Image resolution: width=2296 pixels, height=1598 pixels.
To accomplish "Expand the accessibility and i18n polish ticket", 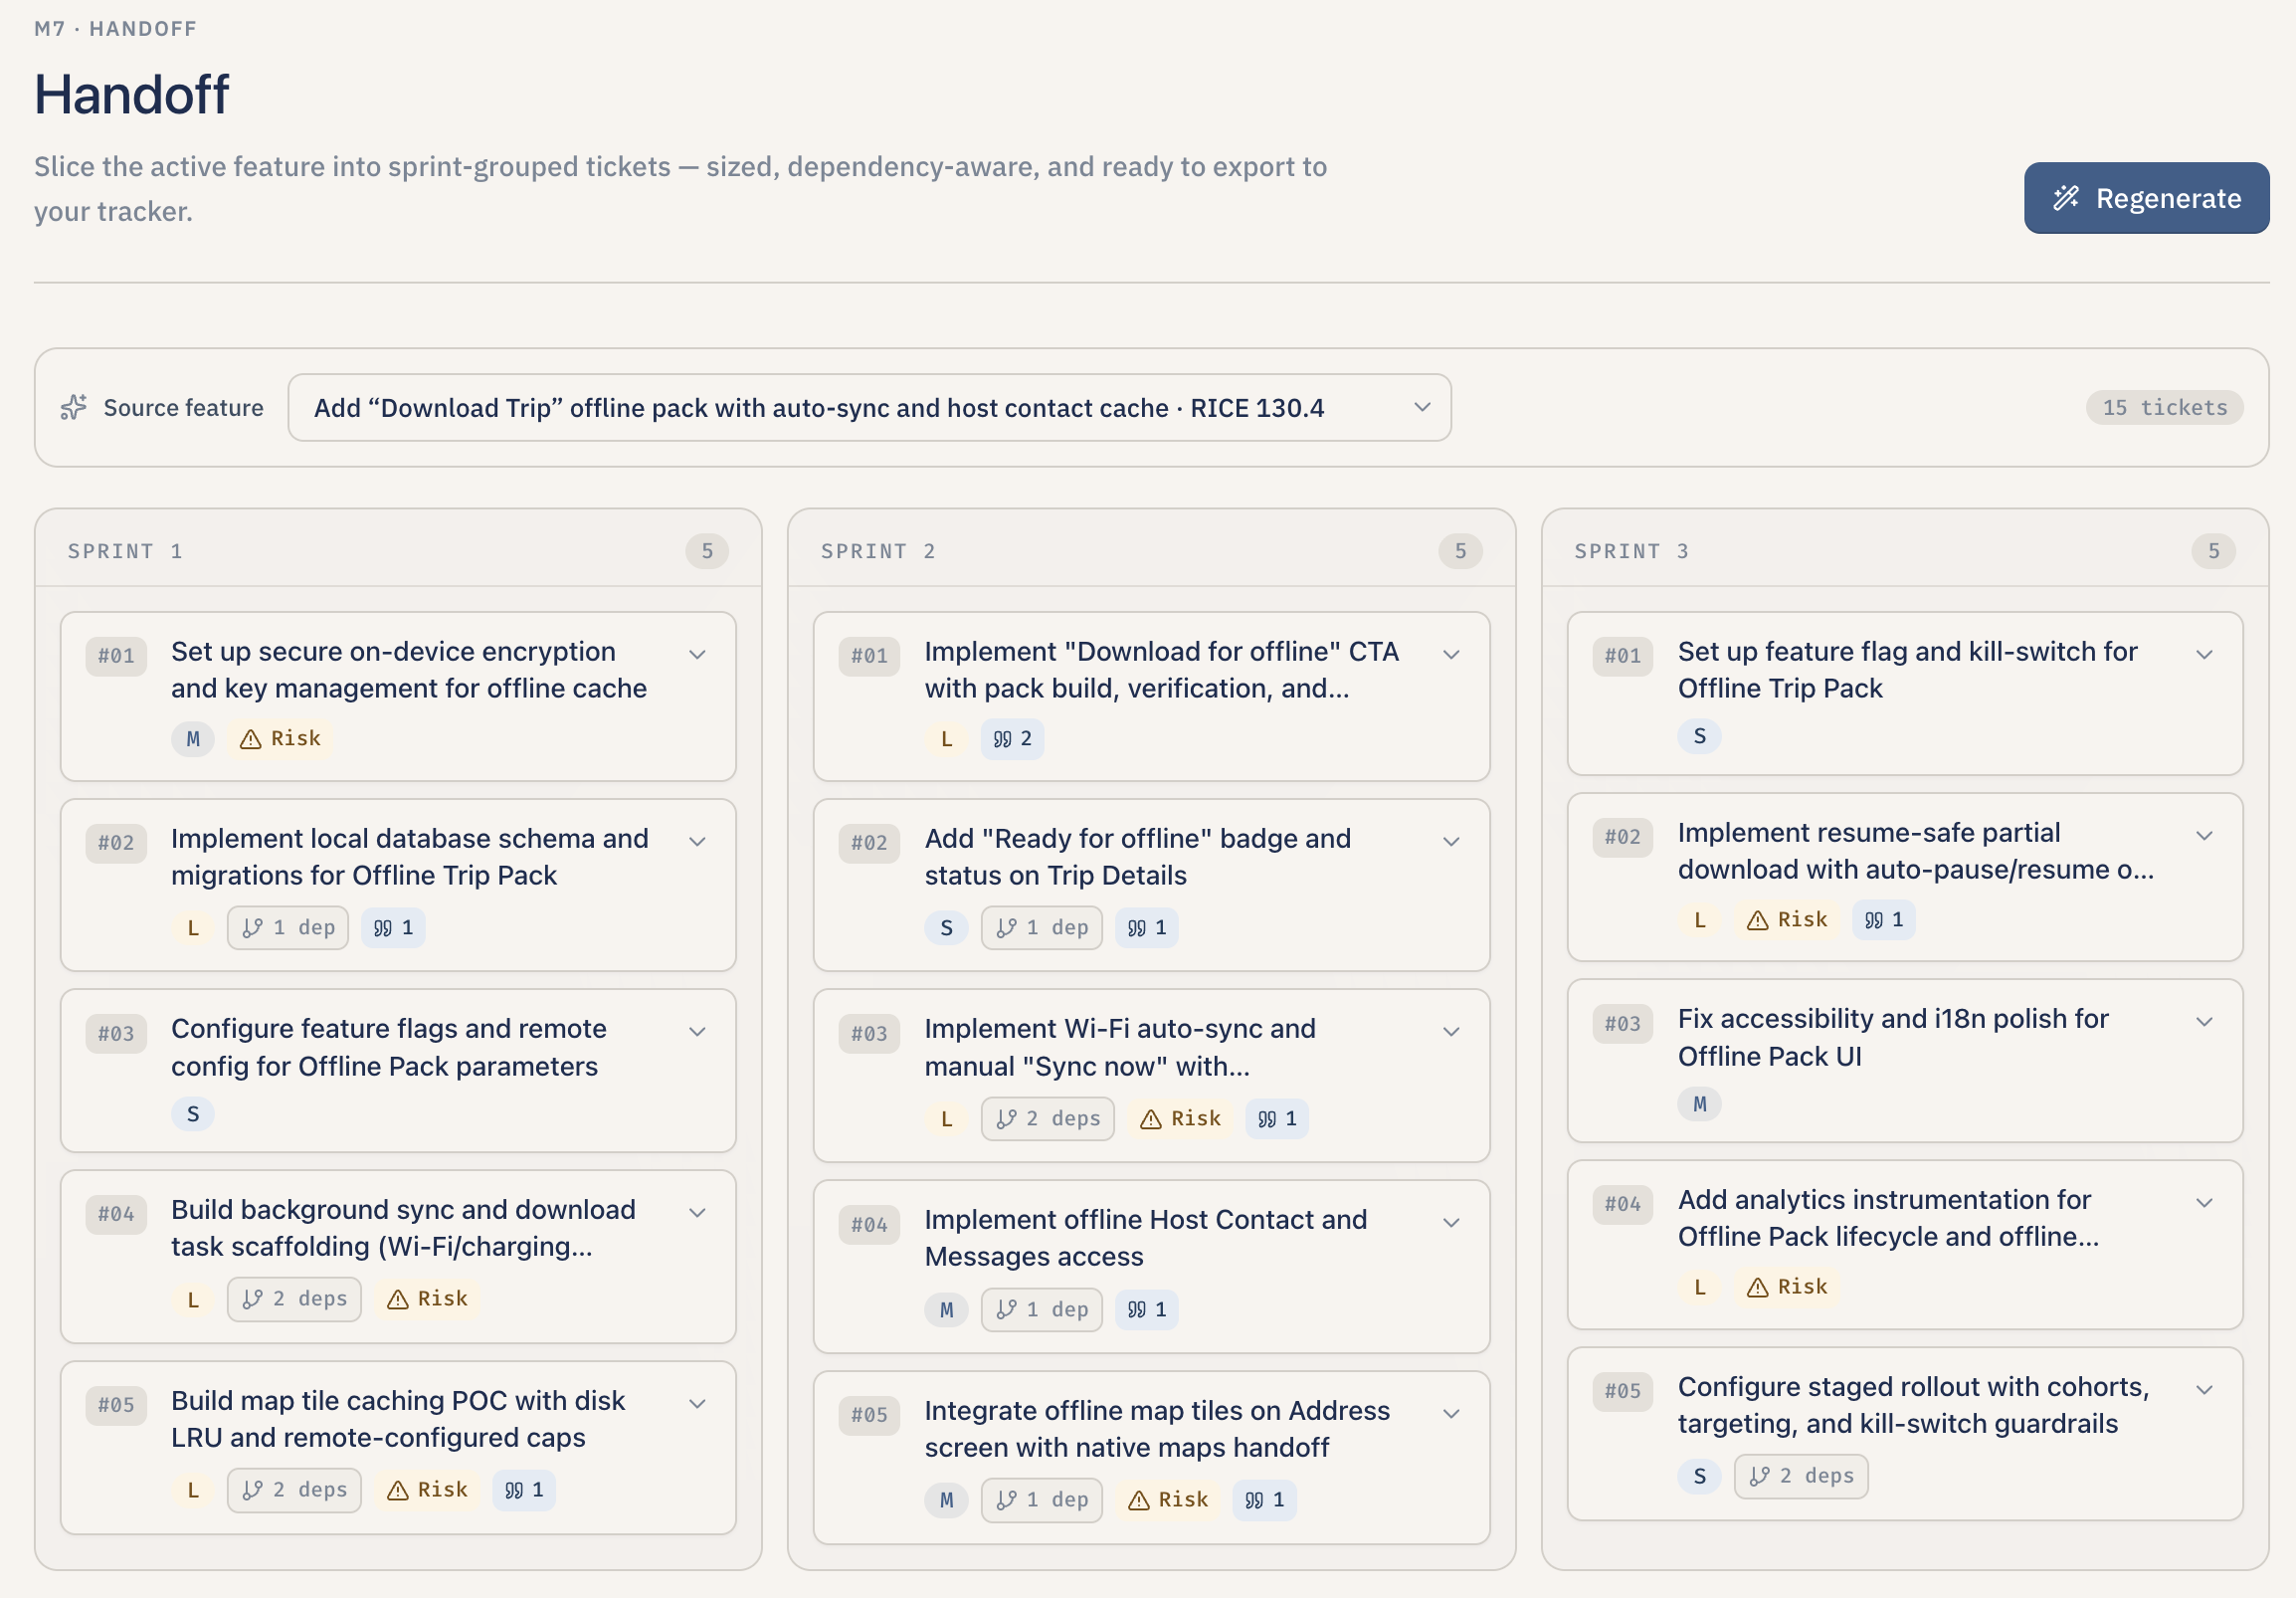I will pyautogui.click(x=2204, y=1021).
